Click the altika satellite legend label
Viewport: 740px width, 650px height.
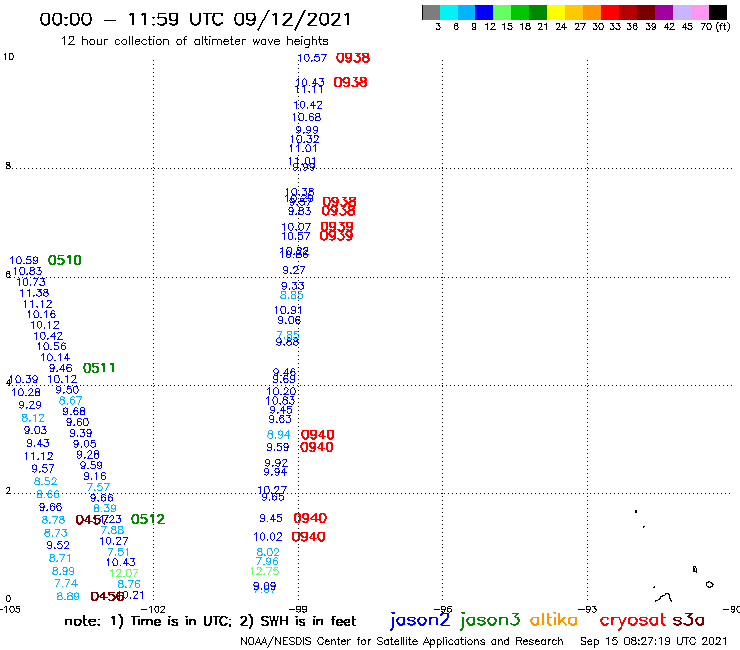click(554, 619)
